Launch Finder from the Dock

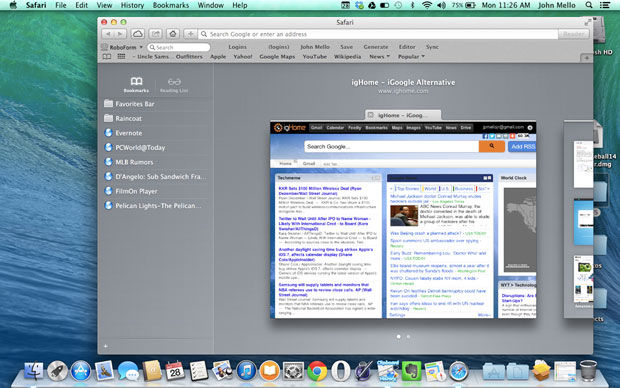34,371
